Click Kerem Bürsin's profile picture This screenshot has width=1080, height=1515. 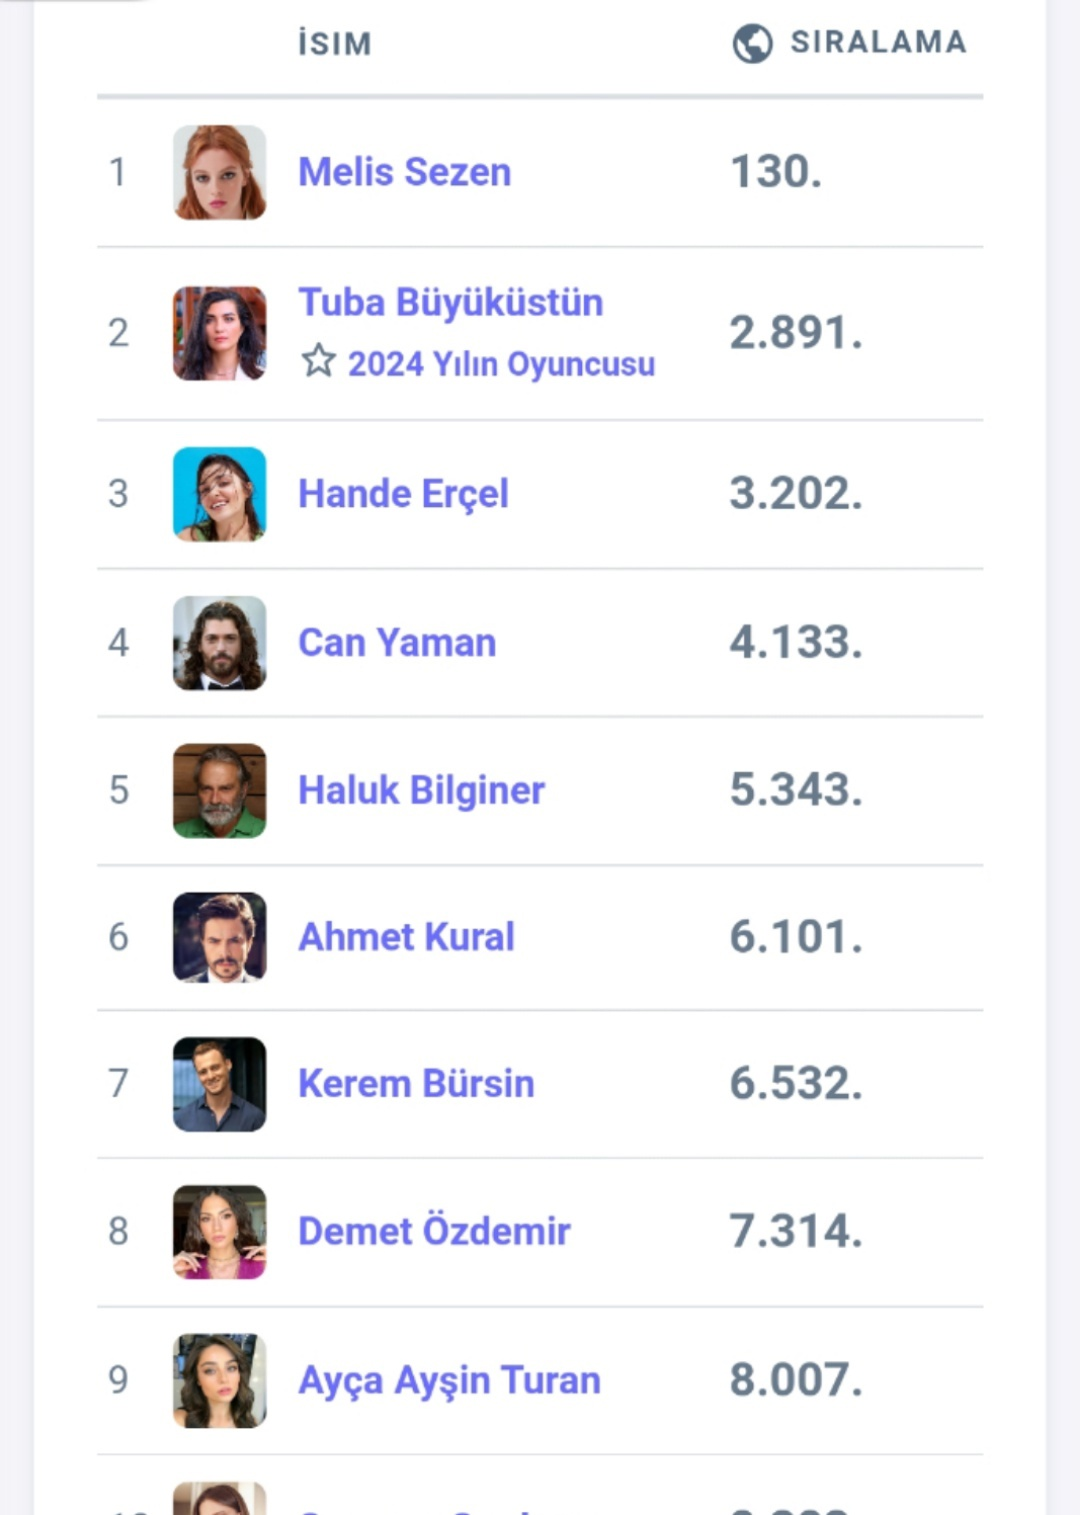point(220,1084)
